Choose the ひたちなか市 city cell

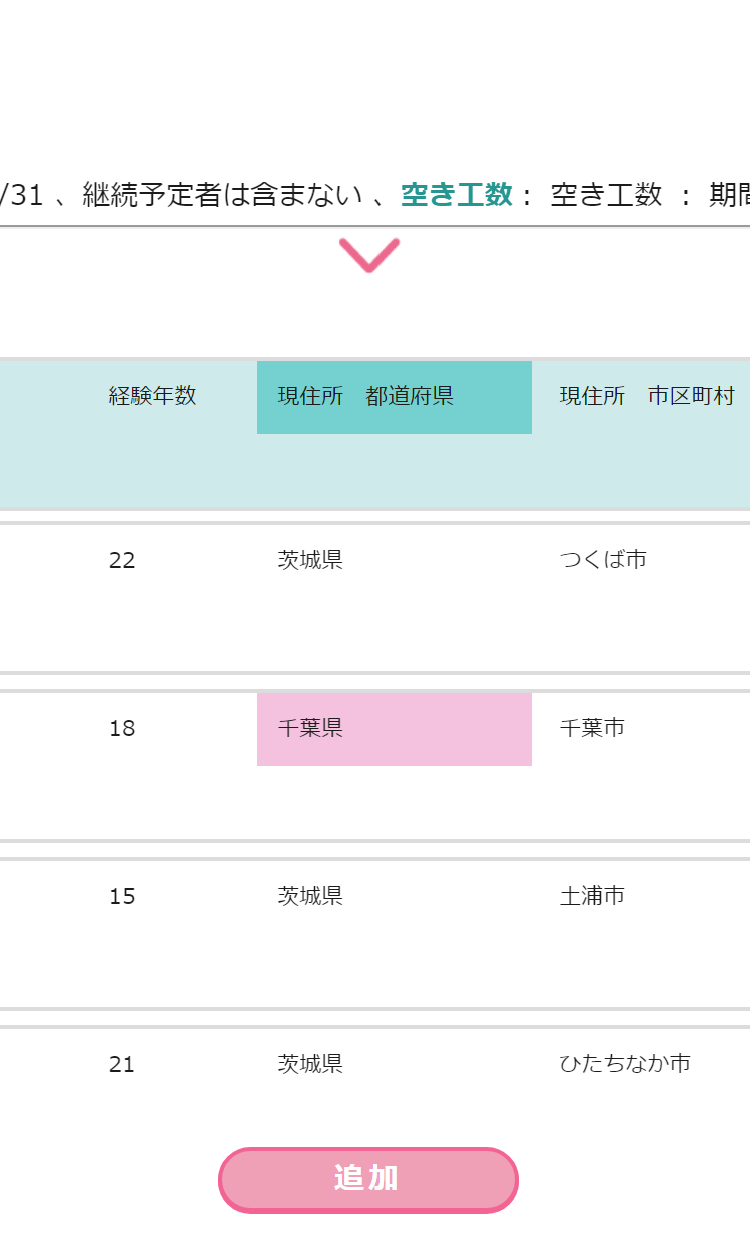[x=625, y=1064]
